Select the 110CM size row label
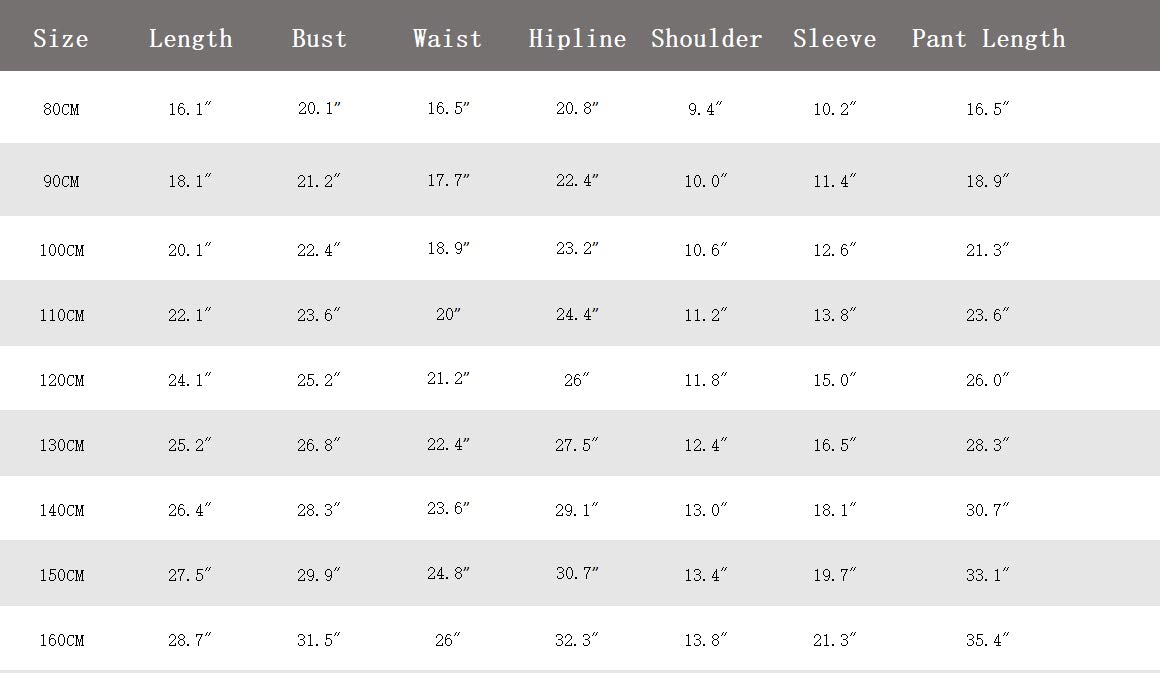 point(61,316)
